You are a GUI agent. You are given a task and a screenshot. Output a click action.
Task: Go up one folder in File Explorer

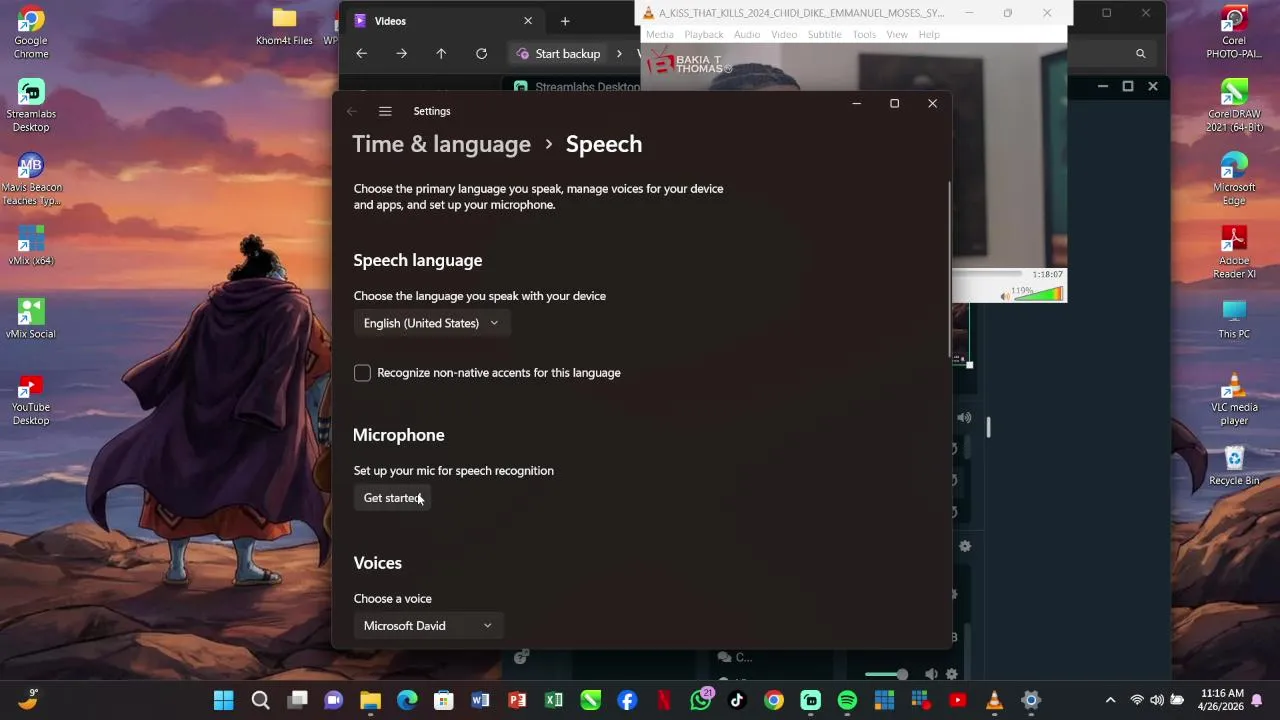point(441,54)
